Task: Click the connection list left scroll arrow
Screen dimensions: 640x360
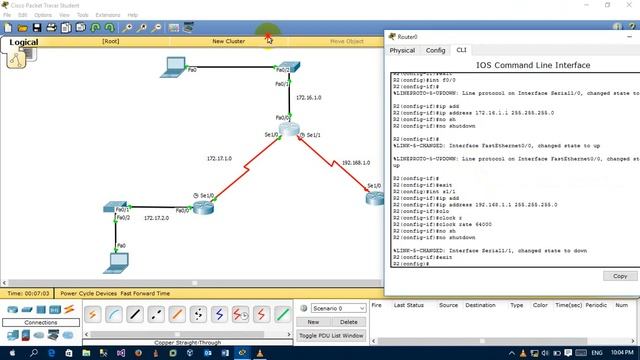Action: 86,334
